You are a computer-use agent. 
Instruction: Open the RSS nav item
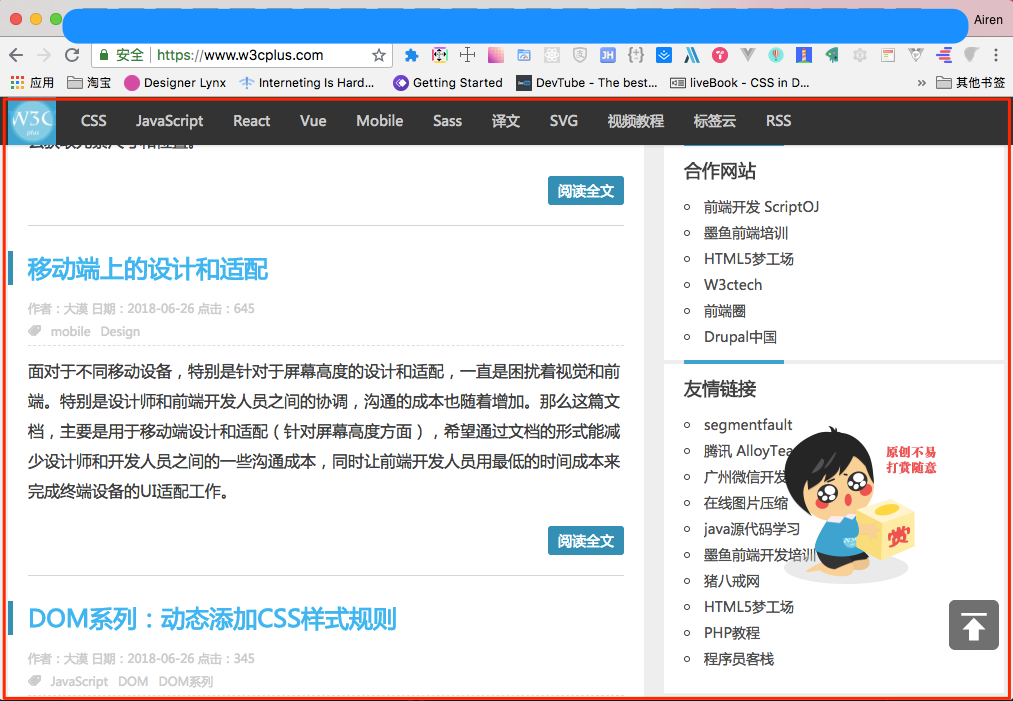point(778,121)
